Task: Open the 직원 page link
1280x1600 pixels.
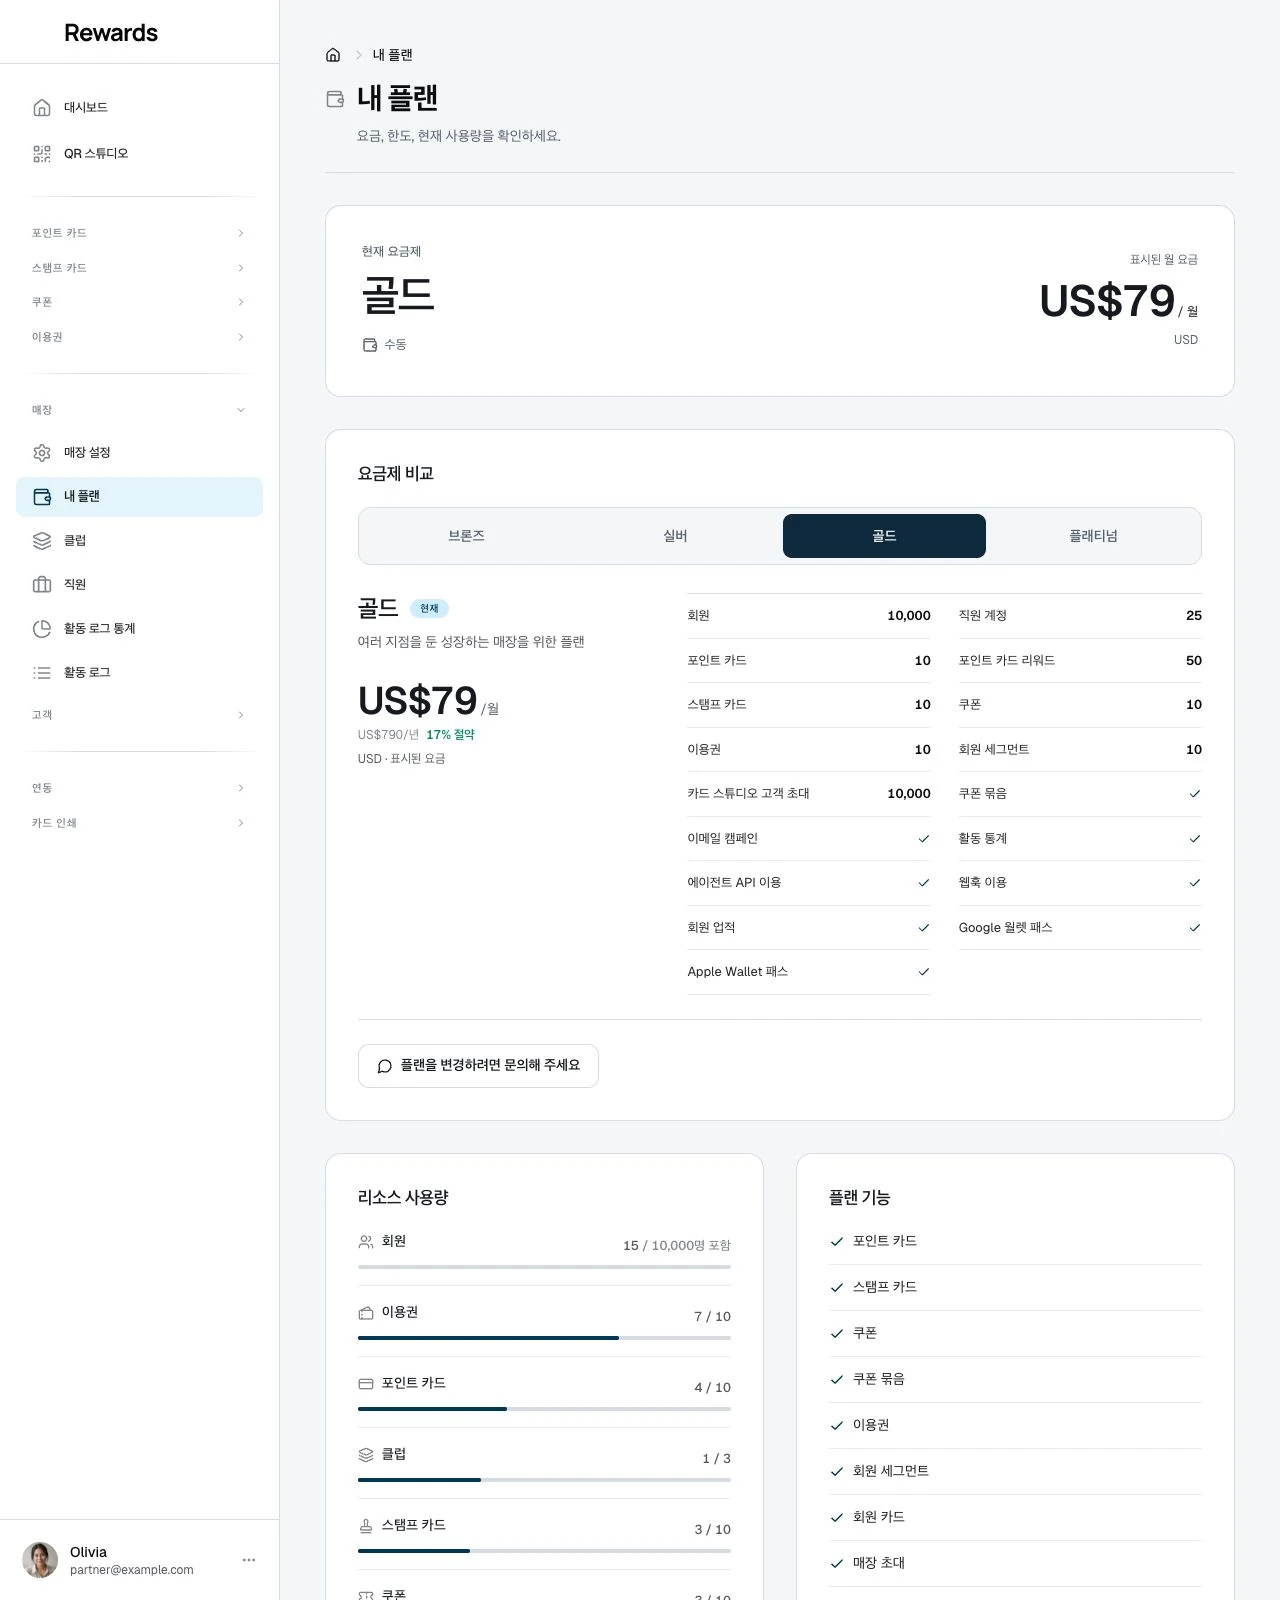Action: [x=139, y=584]
